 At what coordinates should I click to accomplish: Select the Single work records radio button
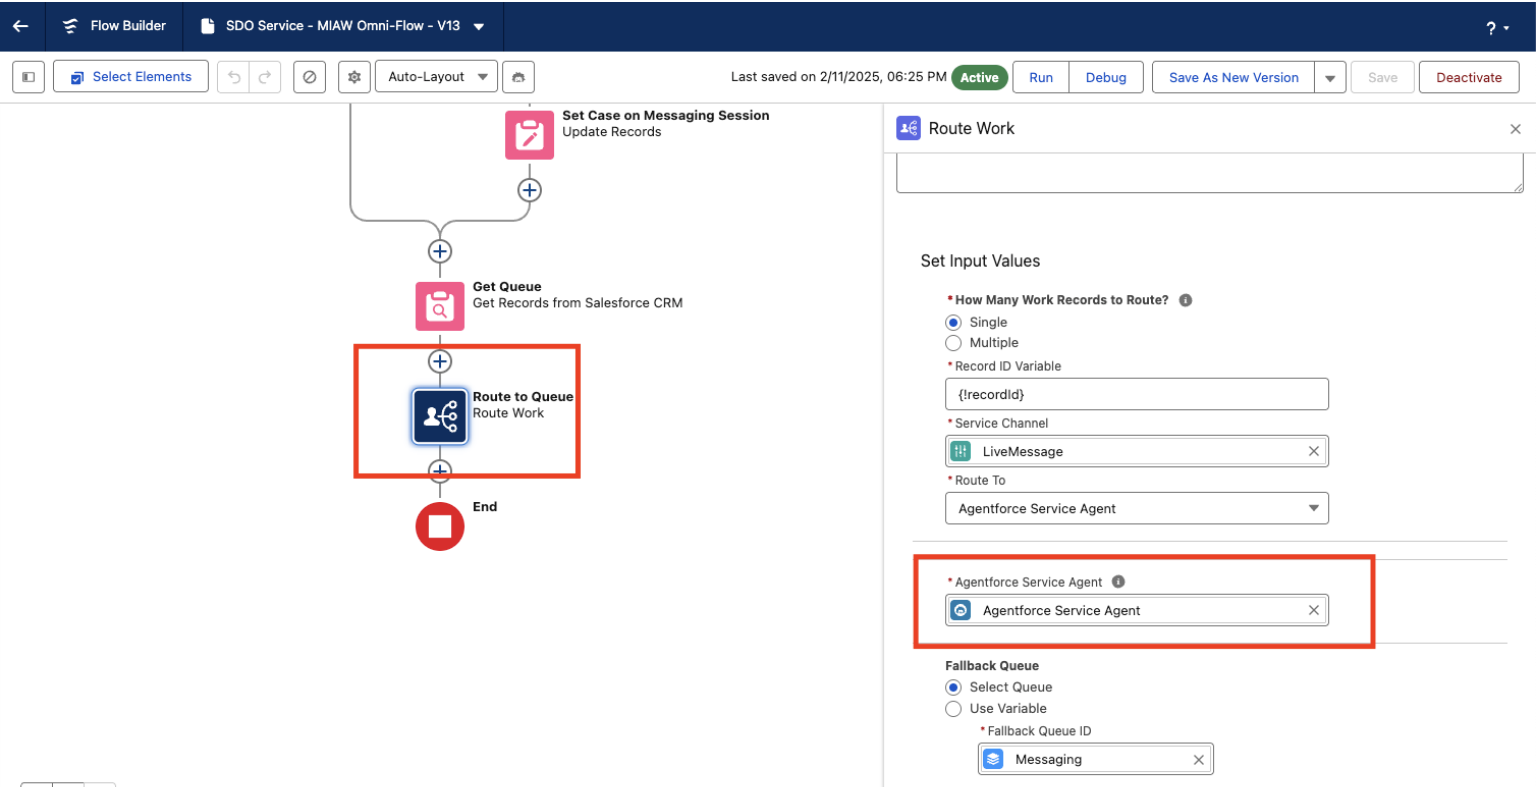[953, 322]
